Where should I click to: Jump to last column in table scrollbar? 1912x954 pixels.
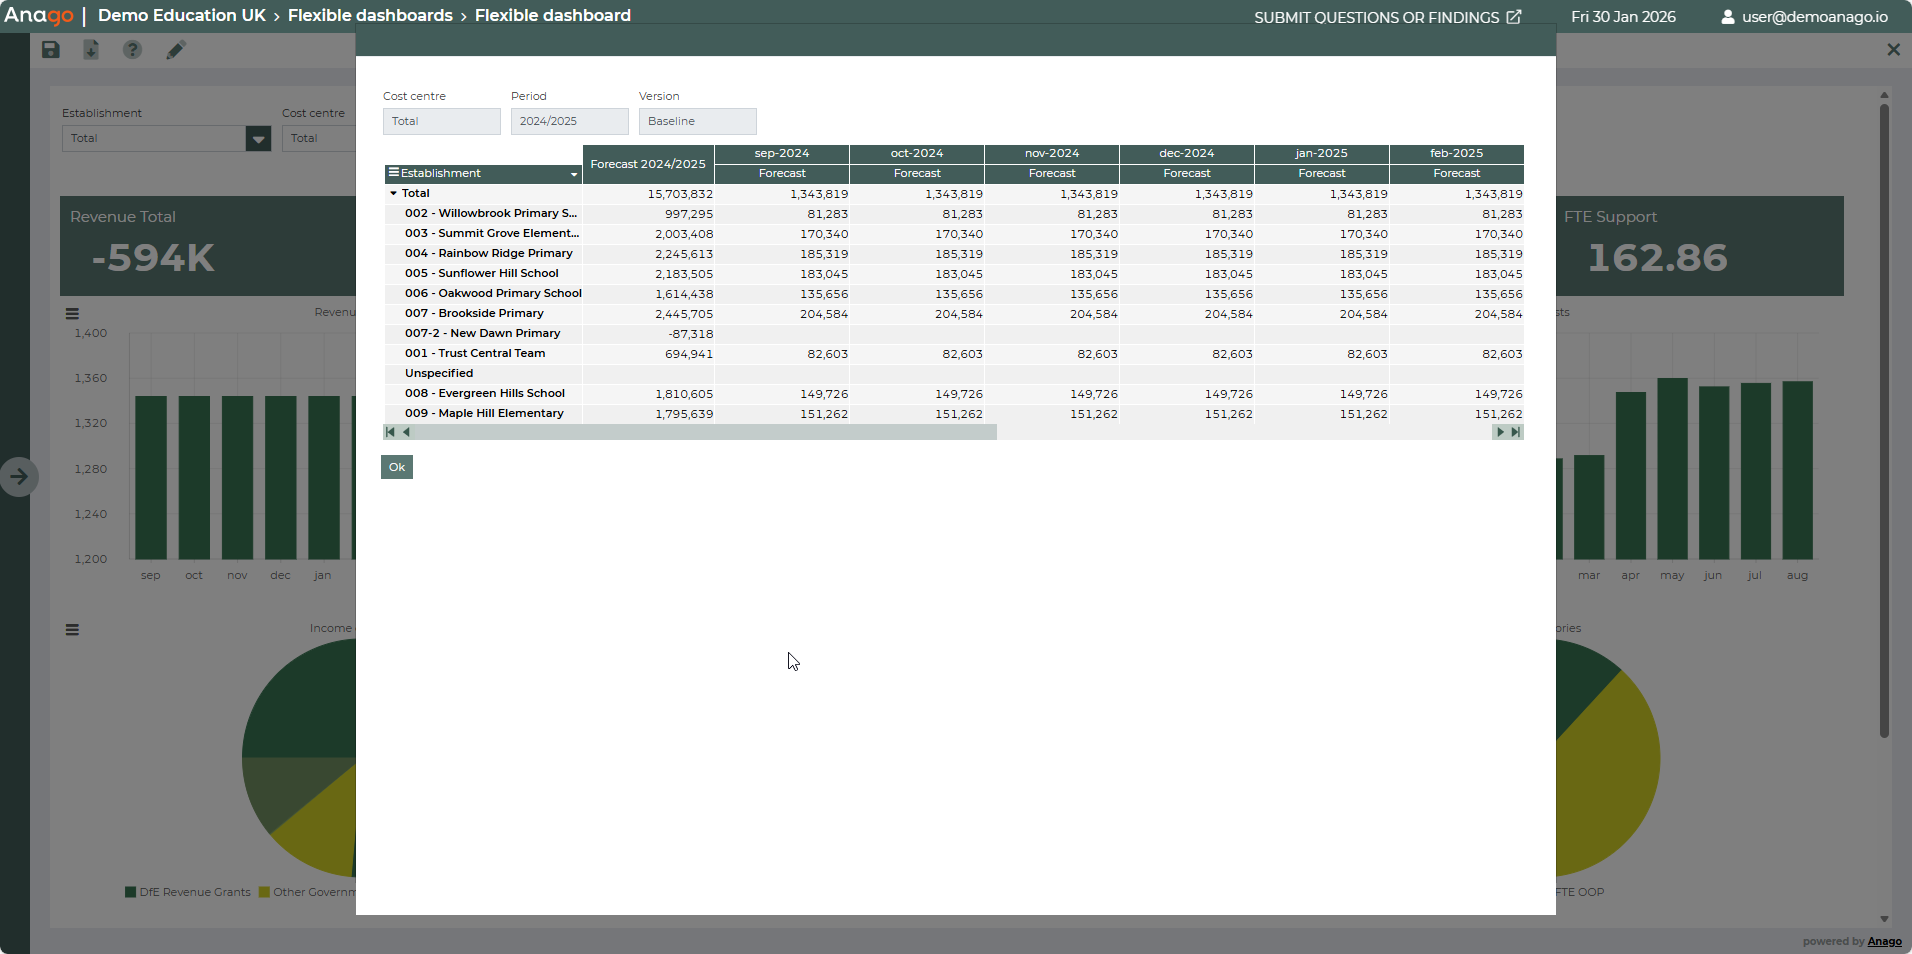tap(1516, 432)
